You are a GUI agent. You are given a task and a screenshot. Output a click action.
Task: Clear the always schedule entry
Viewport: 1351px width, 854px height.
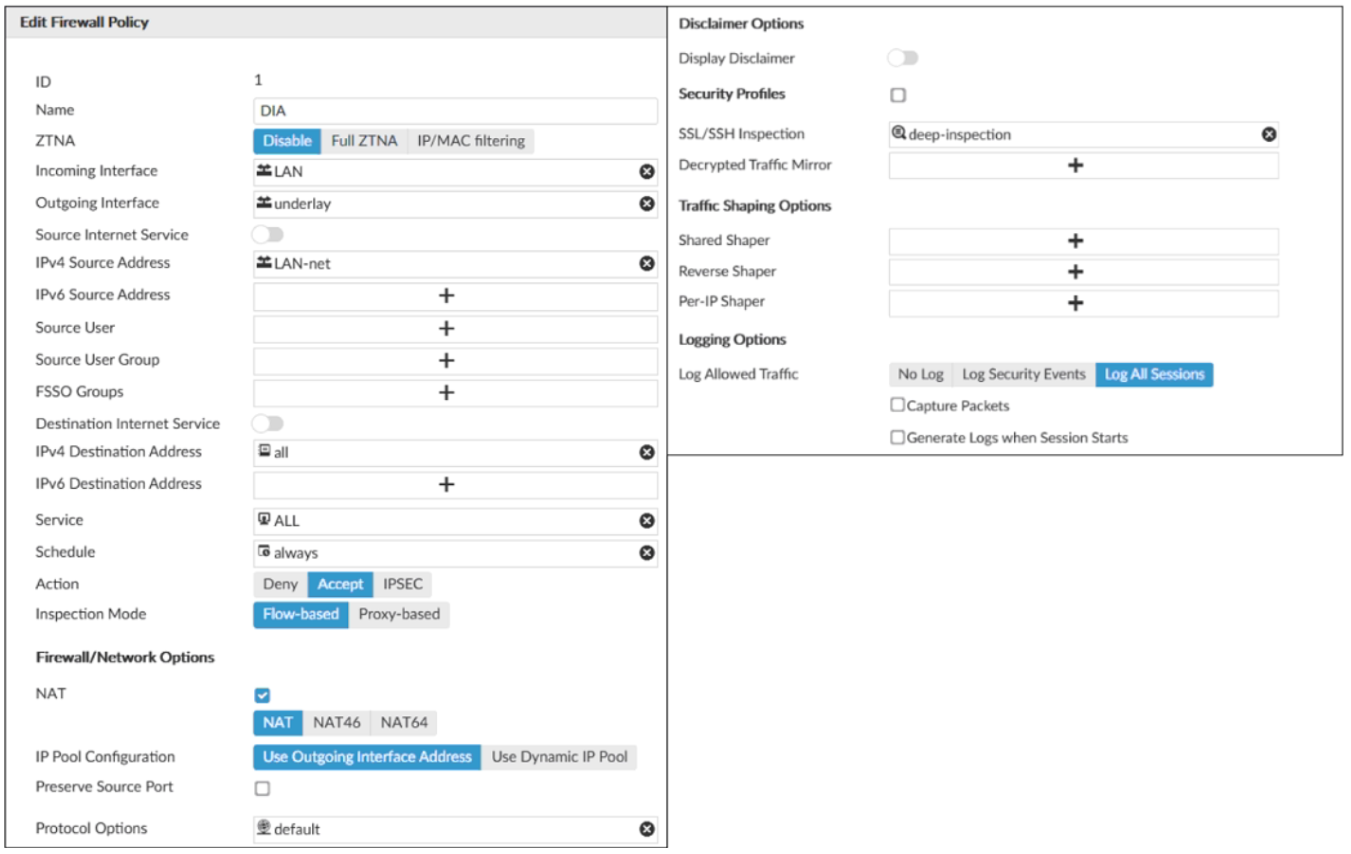(647, 553)
